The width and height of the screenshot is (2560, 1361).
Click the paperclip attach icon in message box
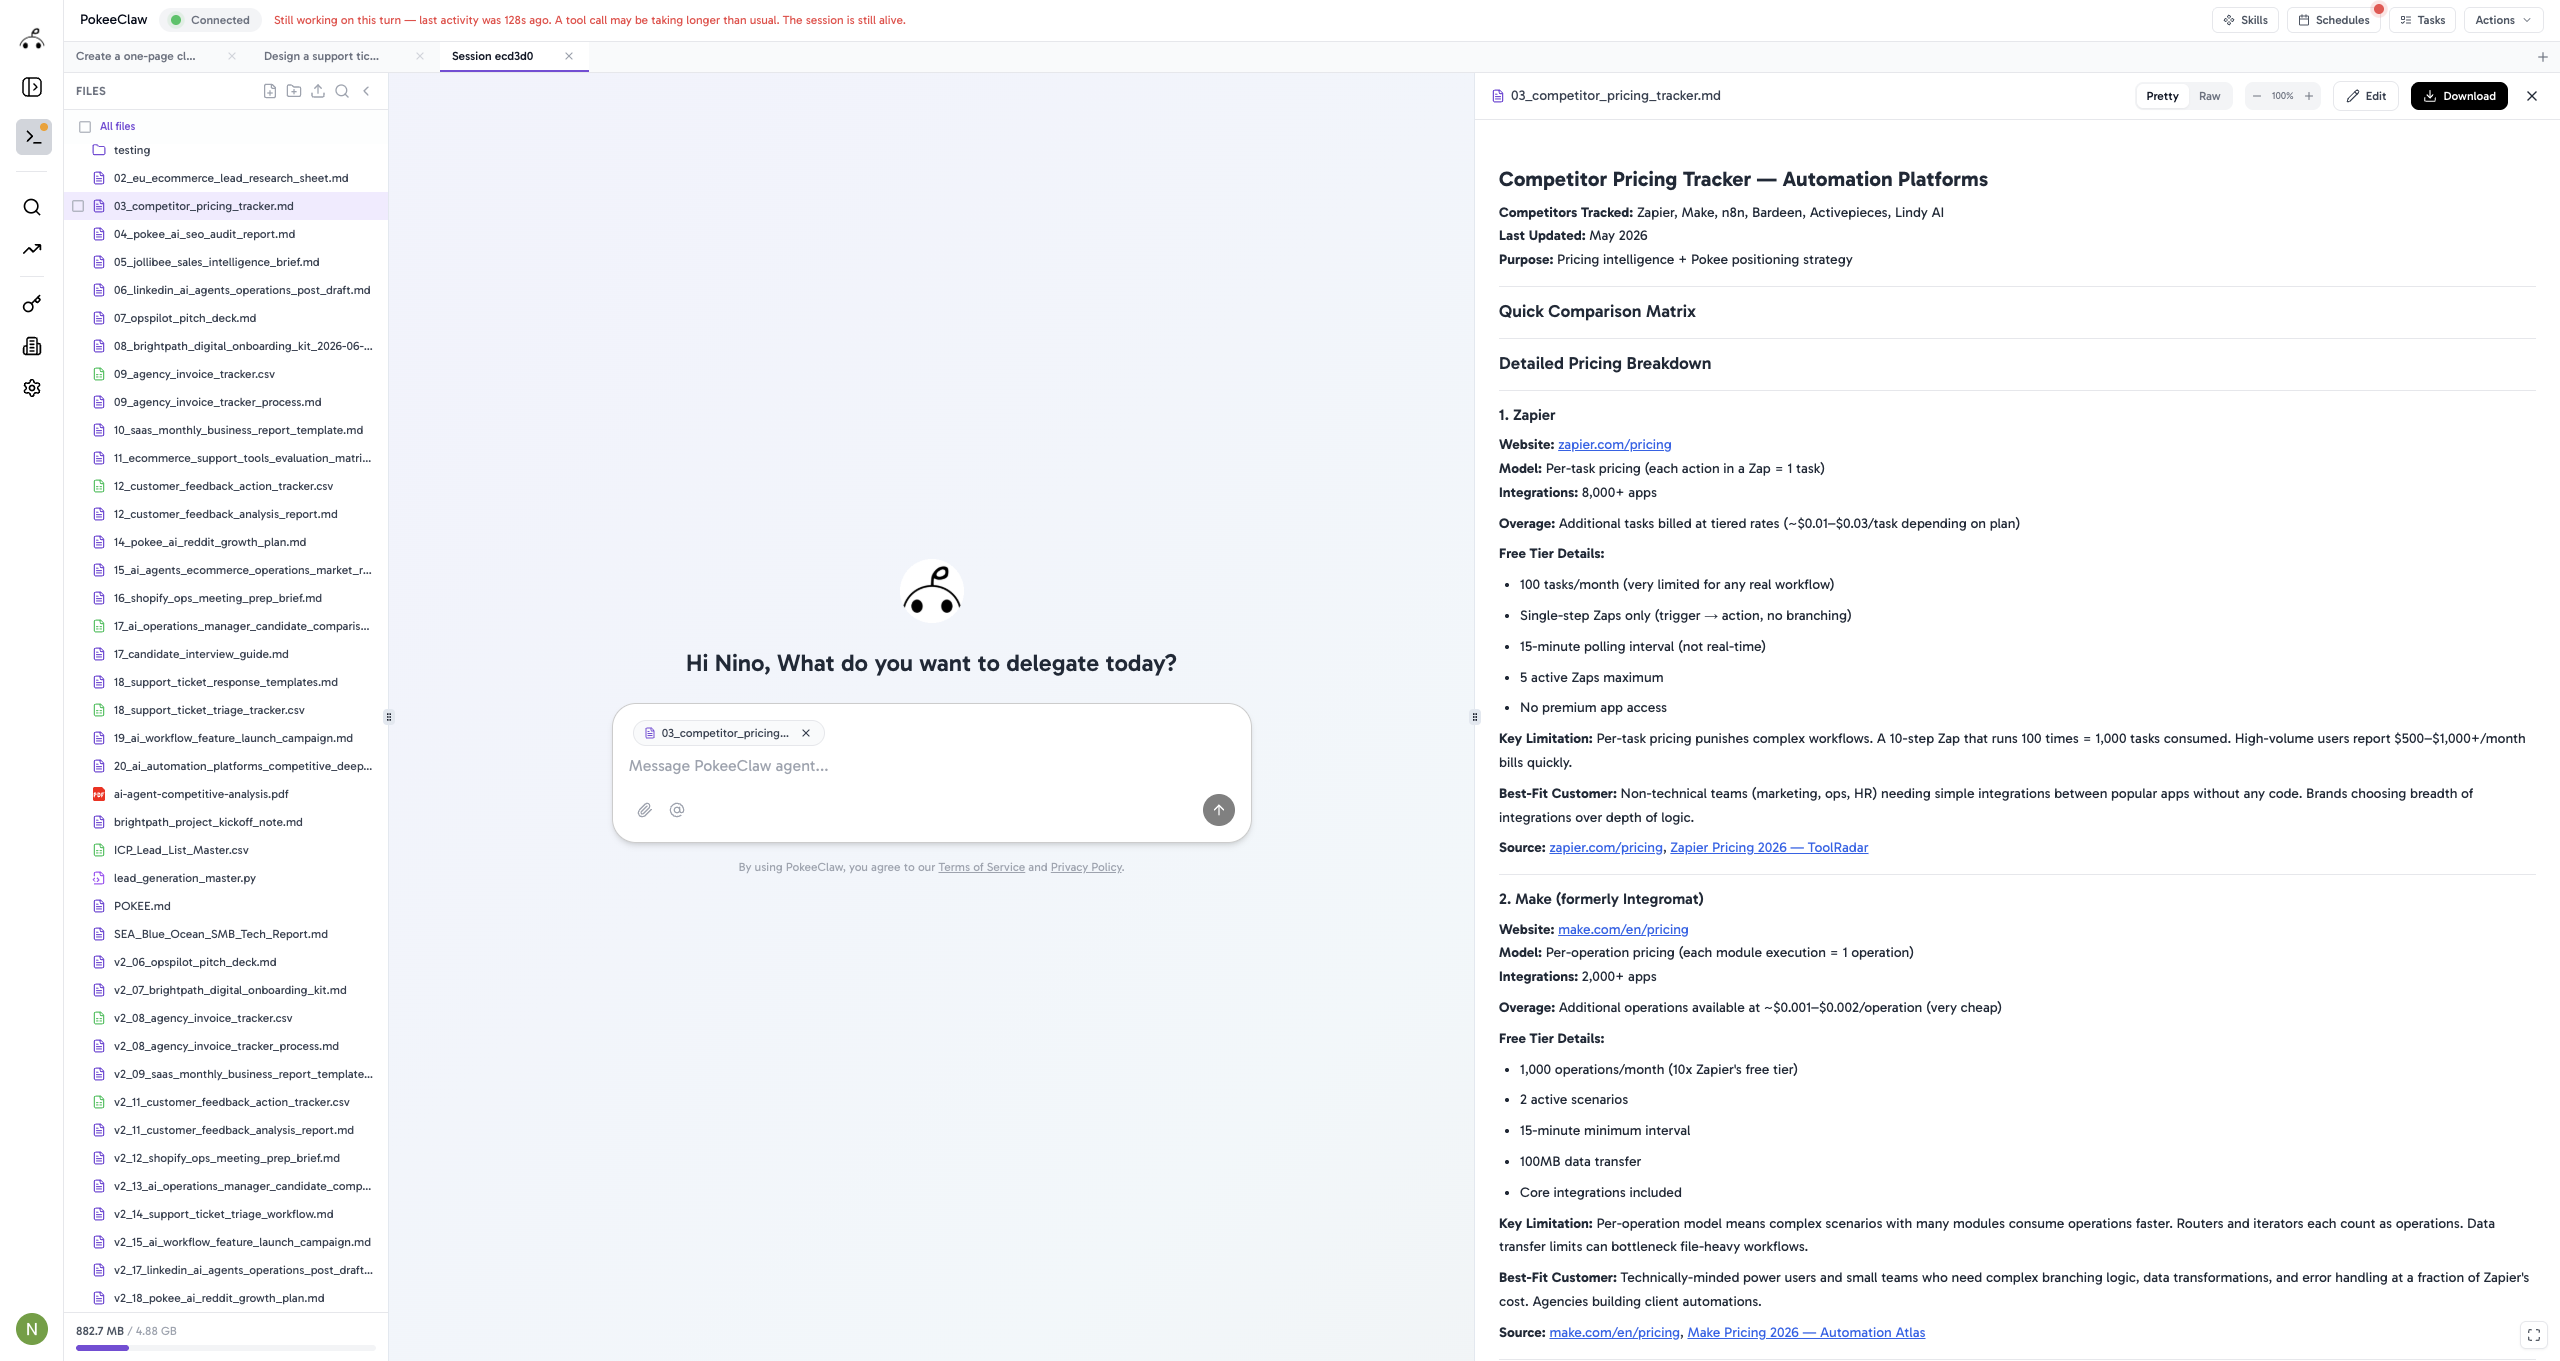pos(645,810)
